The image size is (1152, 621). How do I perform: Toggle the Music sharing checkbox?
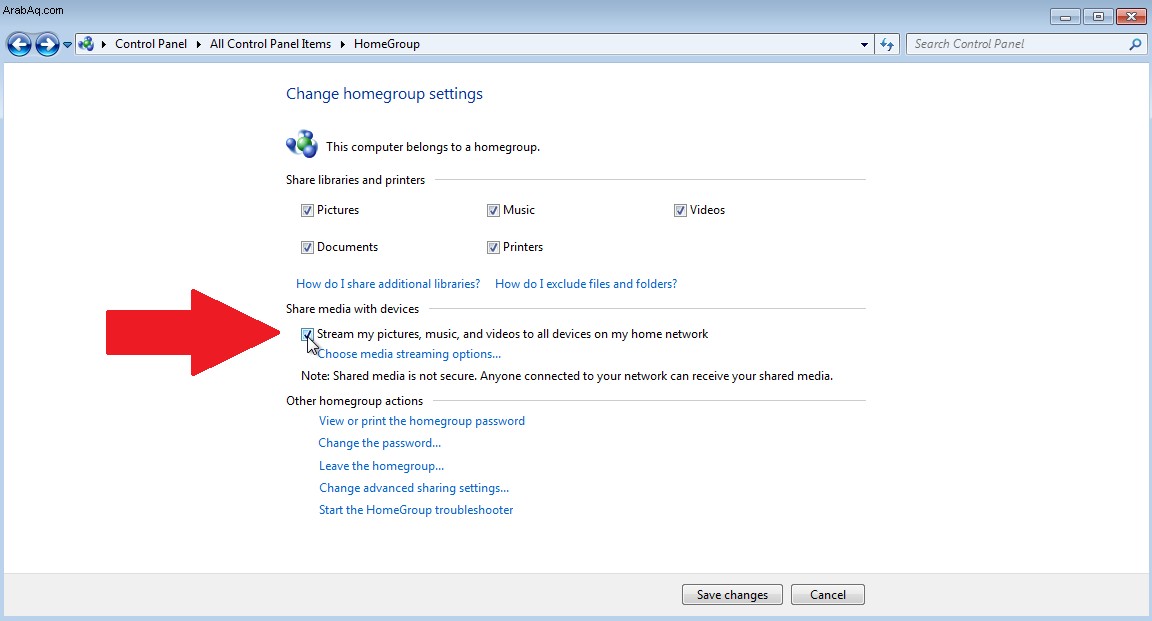pos(493,211)
